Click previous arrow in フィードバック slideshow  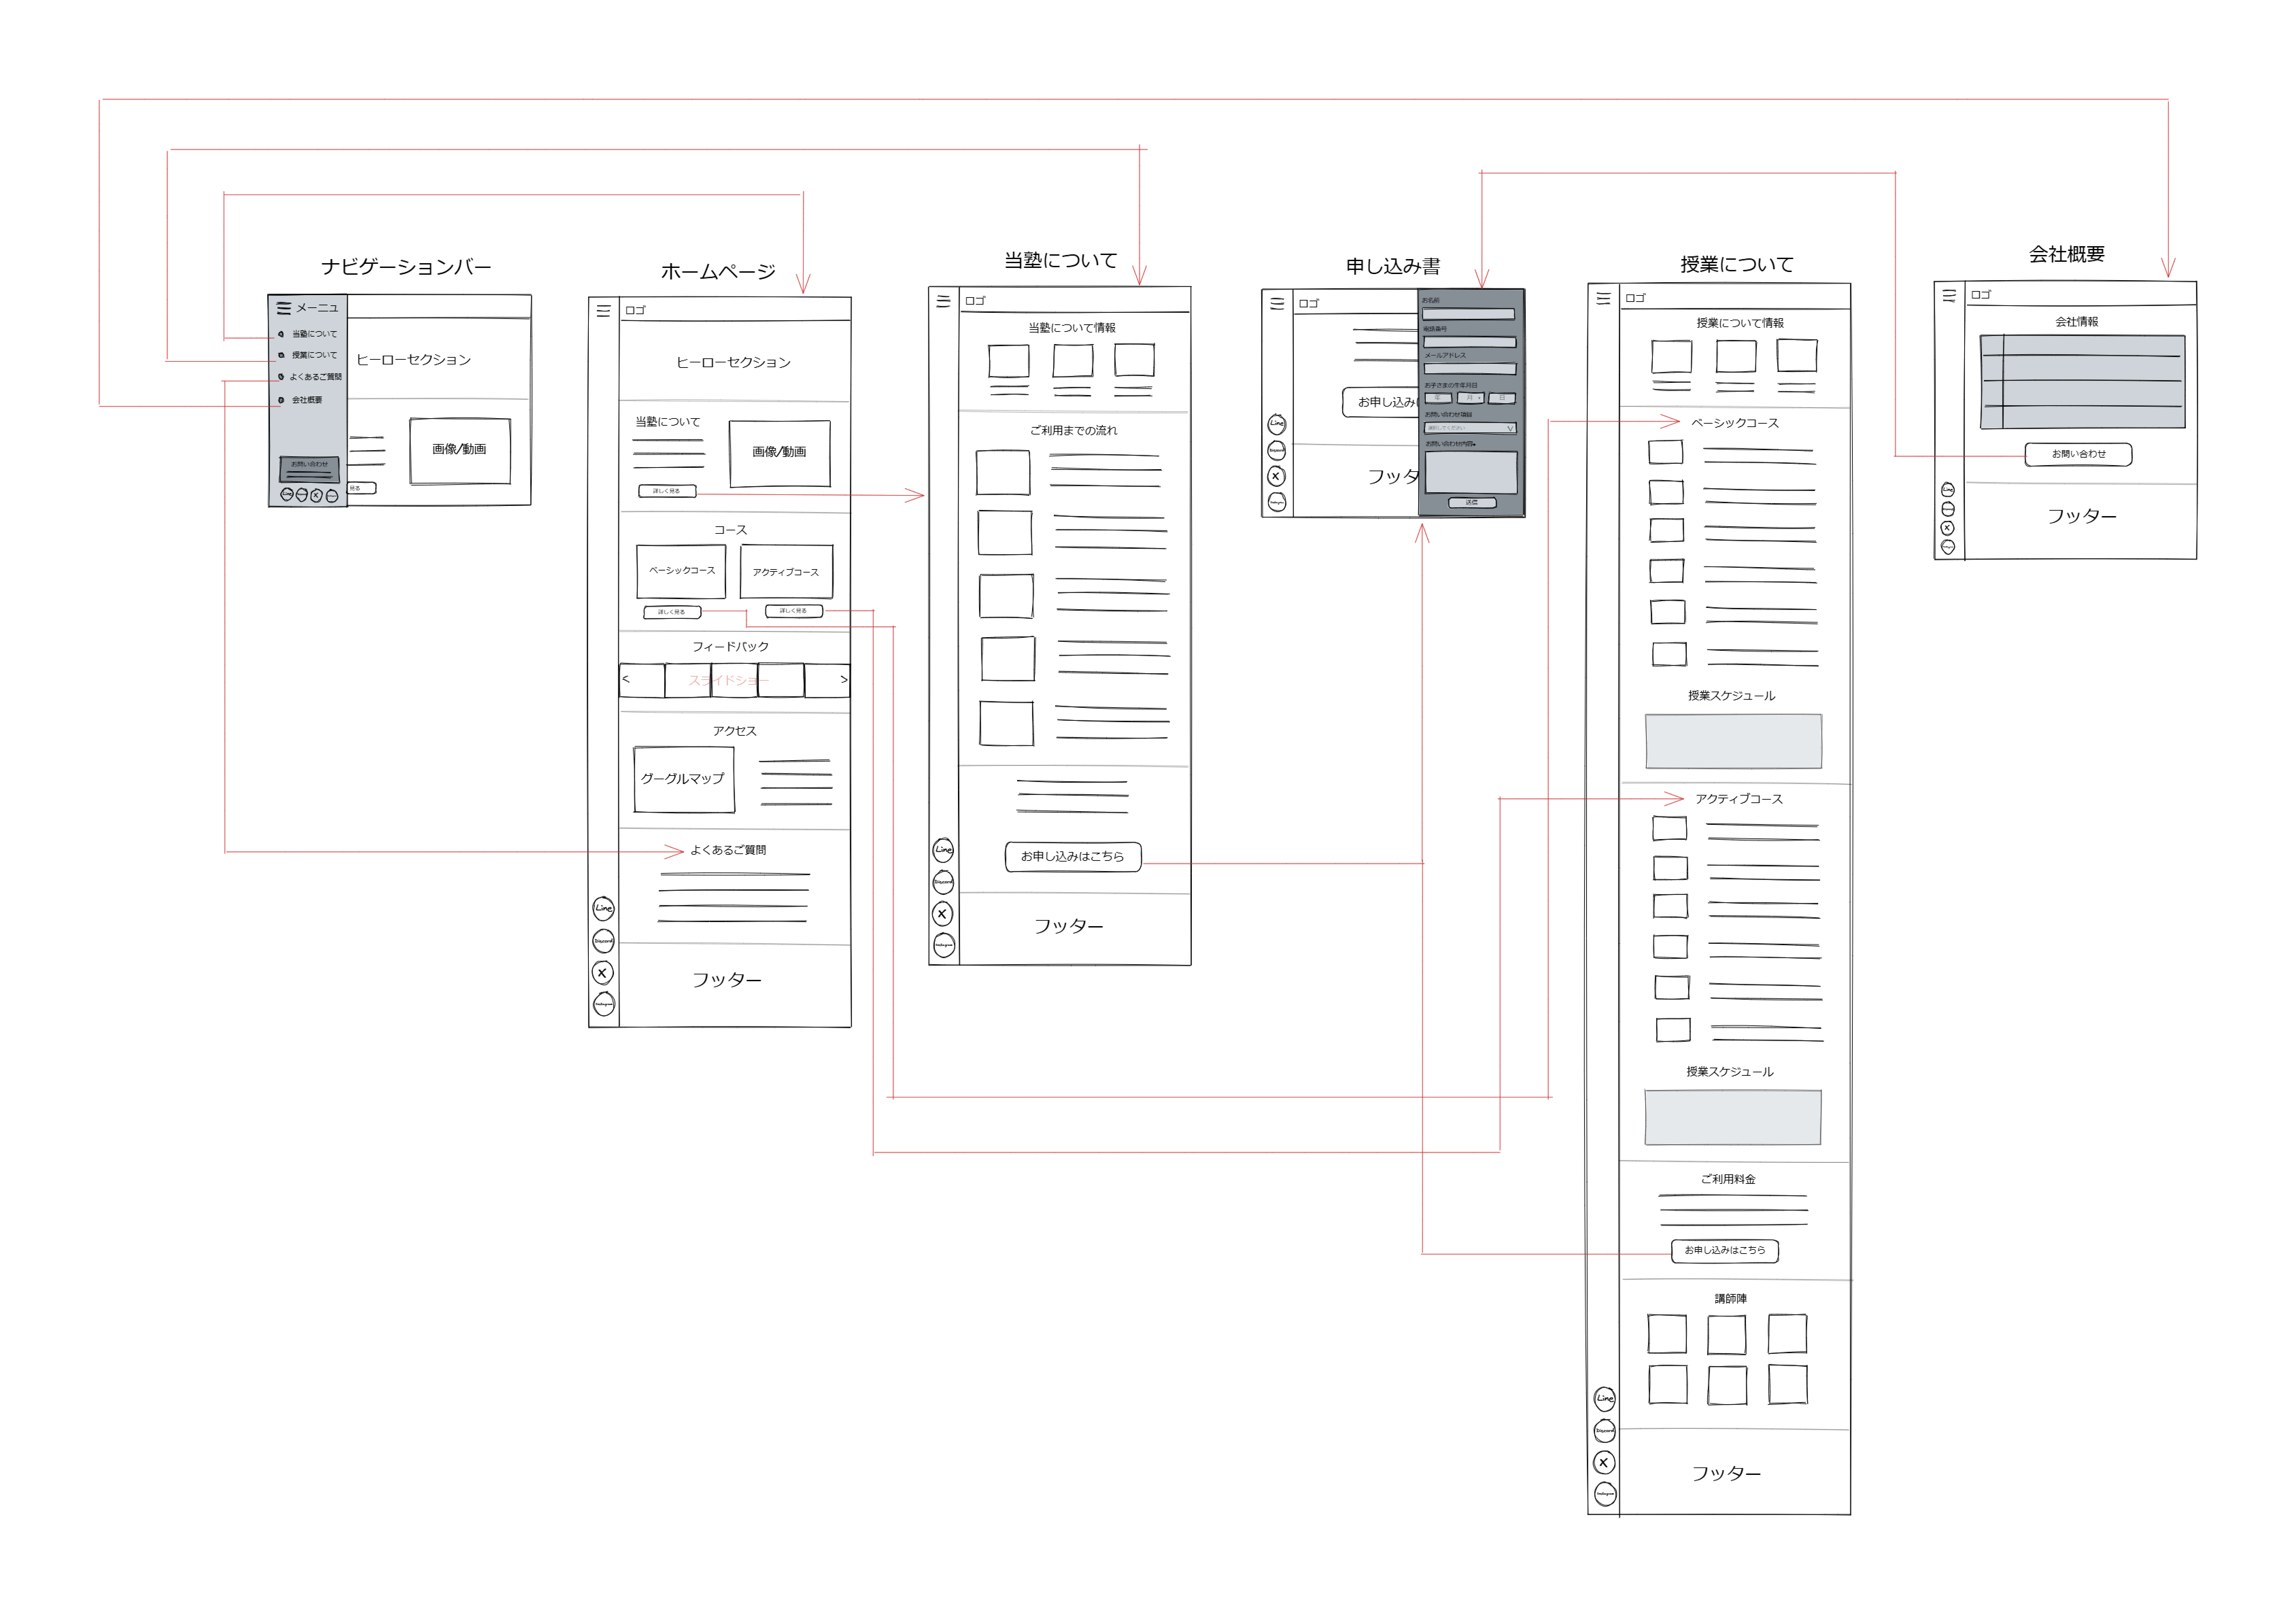(x=626, y=679)
